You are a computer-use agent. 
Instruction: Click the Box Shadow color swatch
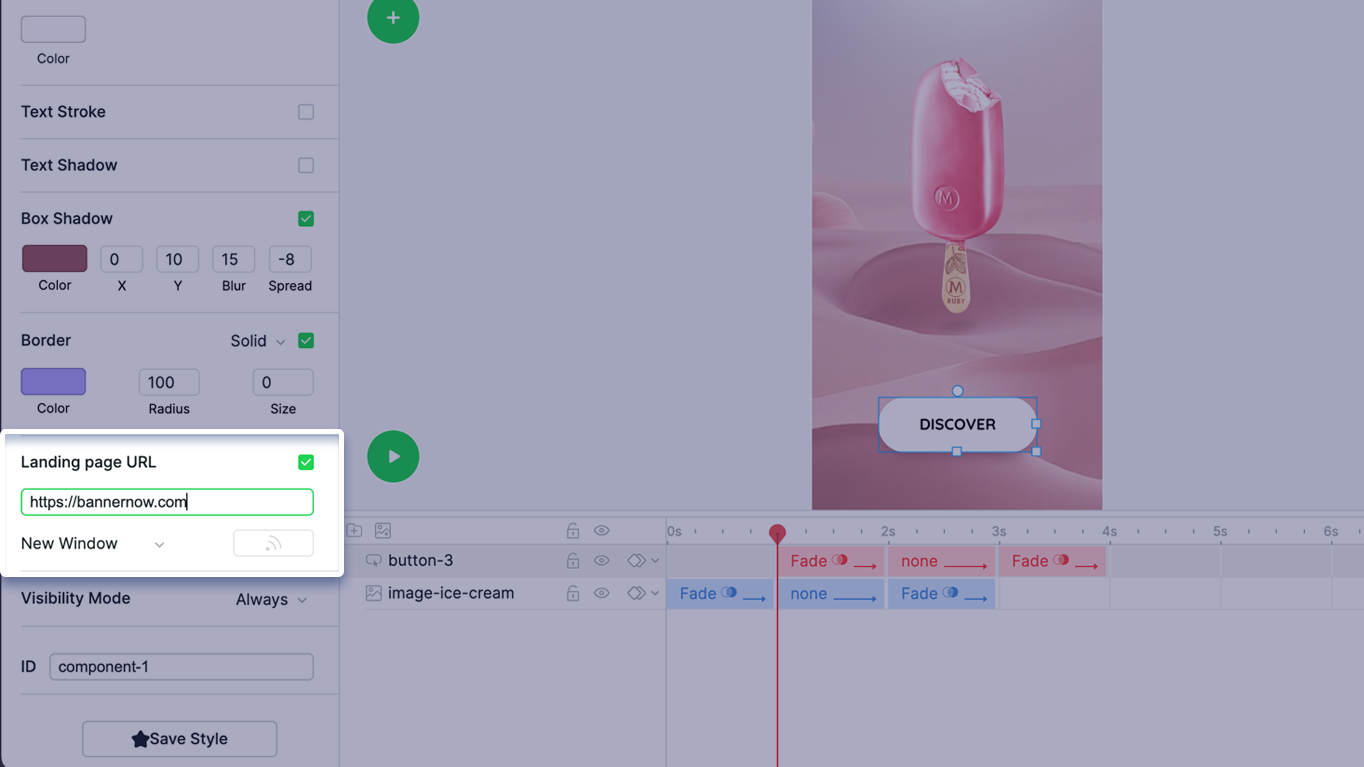tap(55, 259)
